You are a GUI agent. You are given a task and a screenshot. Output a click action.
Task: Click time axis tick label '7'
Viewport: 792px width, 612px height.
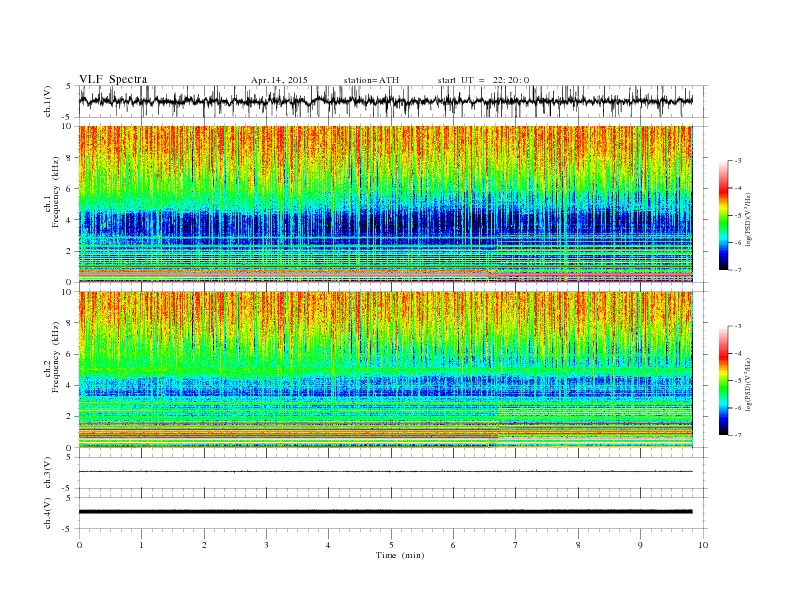click(516, 545)
